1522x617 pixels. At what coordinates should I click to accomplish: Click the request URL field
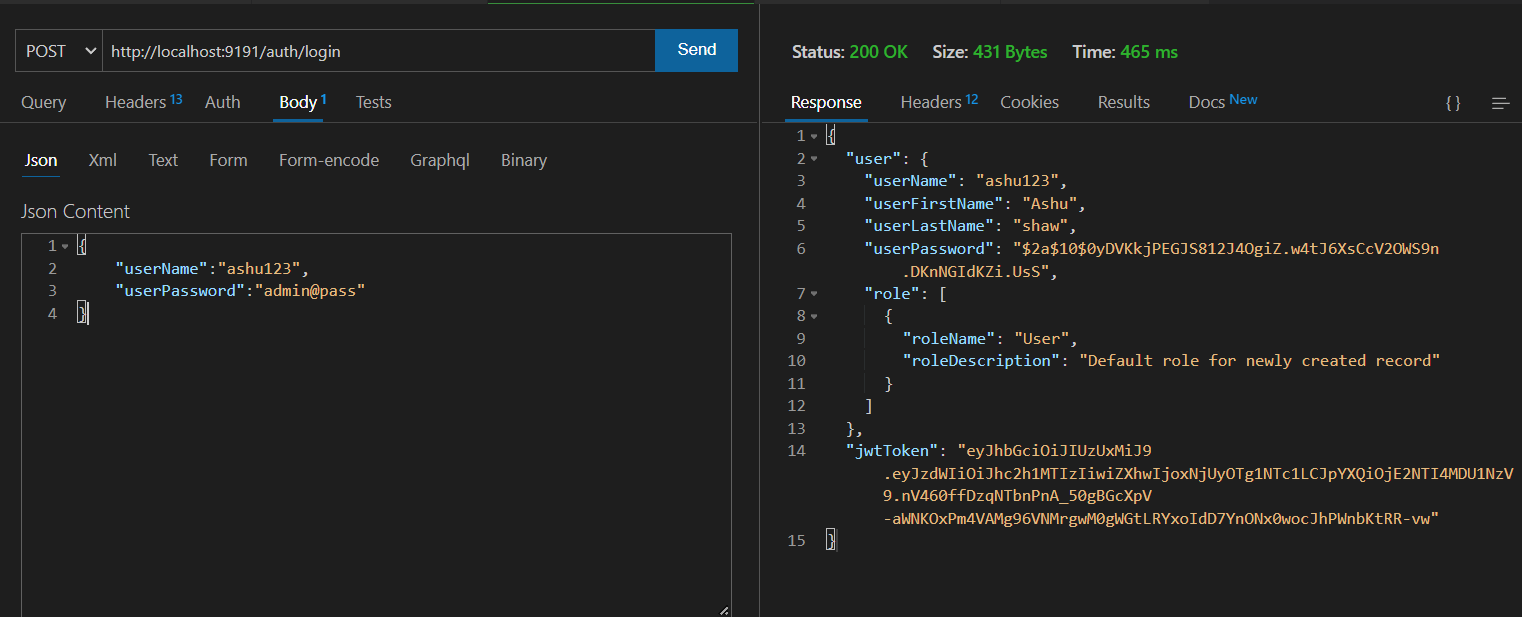[378, 51]
